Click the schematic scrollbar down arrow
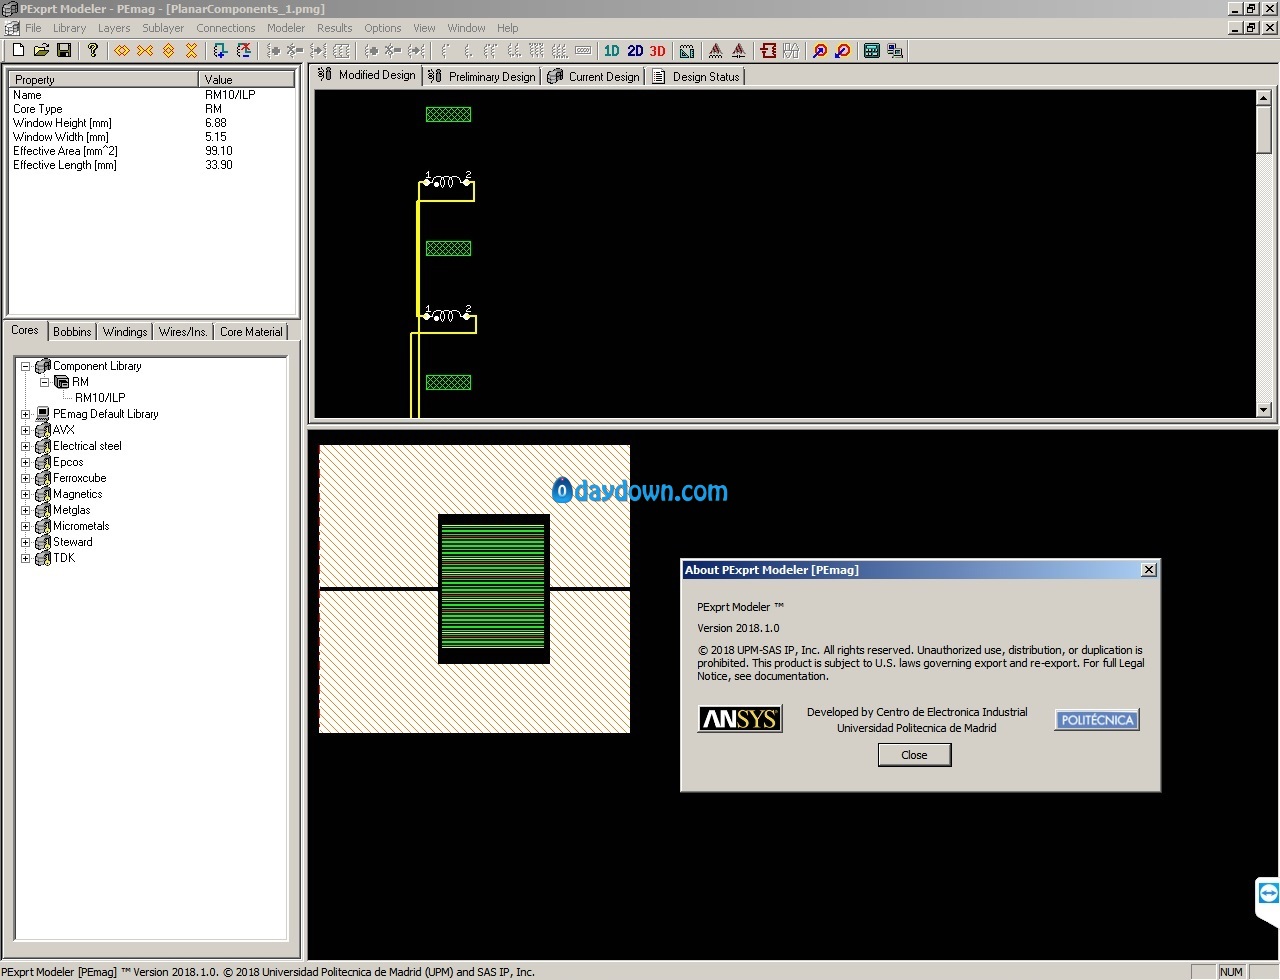The width and height of the screenshot is (1280, 980). click(1263, 409)
